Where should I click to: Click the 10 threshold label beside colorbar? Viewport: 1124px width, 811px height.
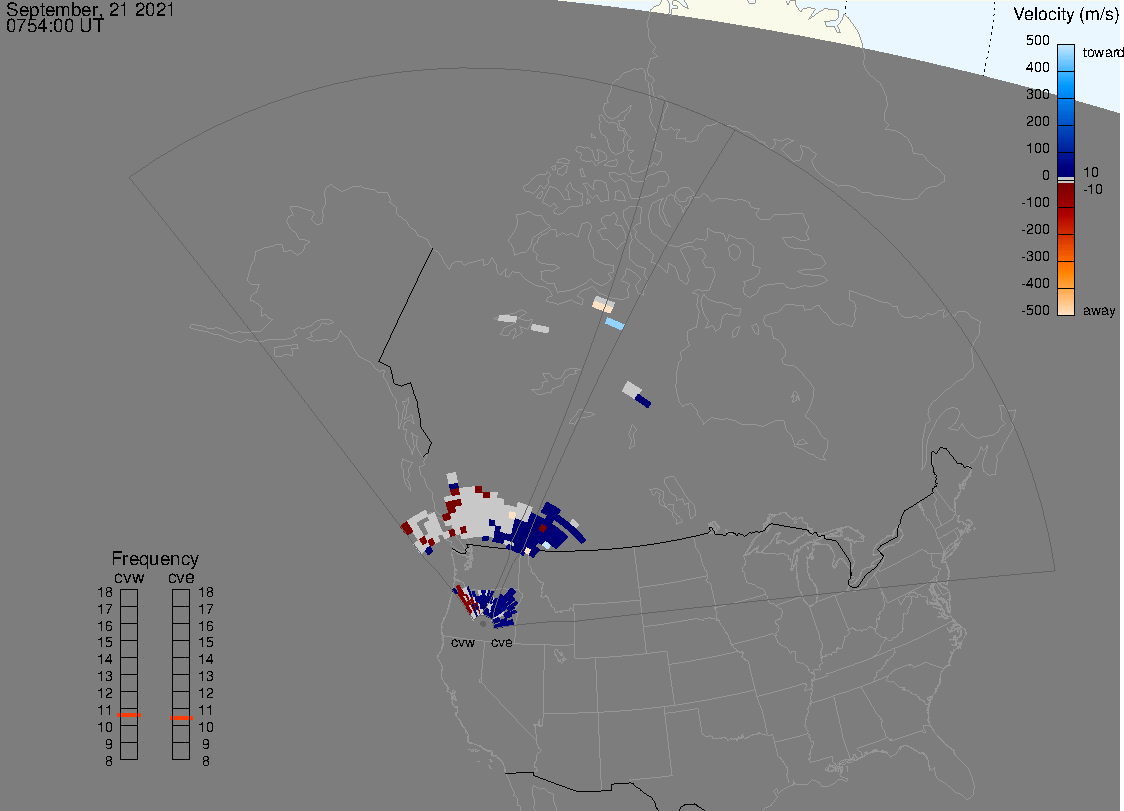pos(1090,172)
